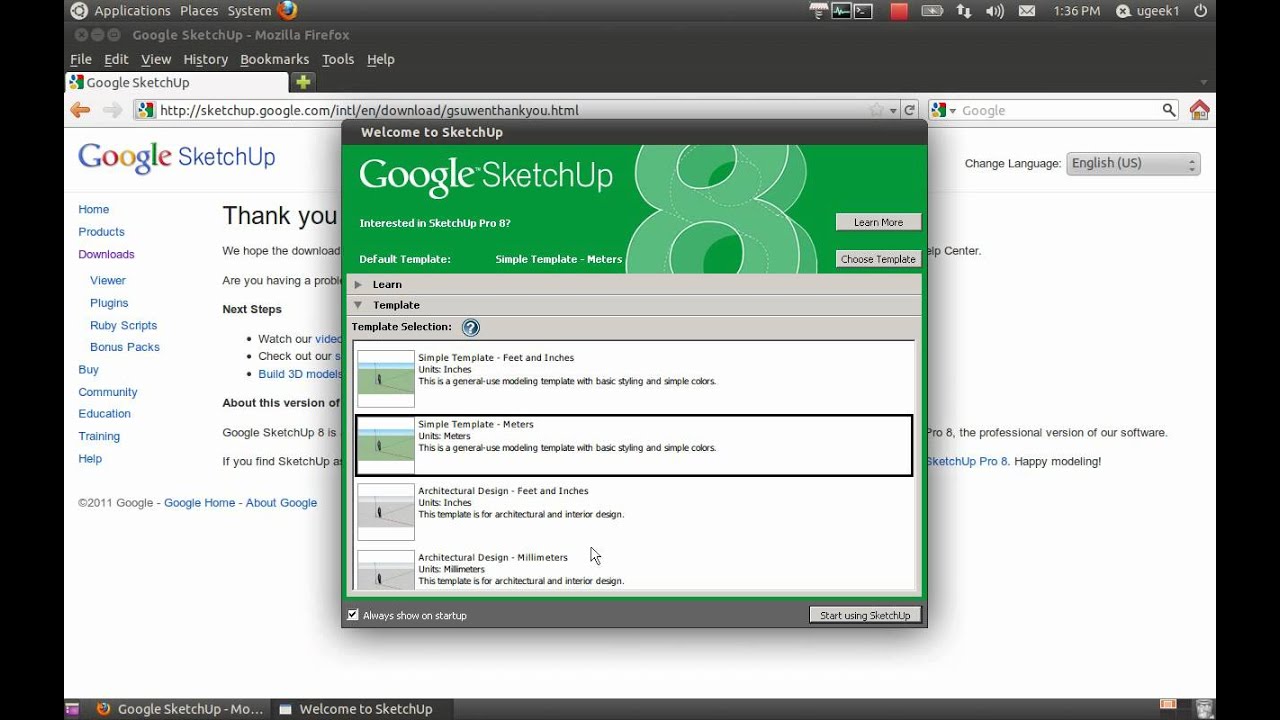
Task: Open Firefox Edit menu
Action: tap(116, 59)
